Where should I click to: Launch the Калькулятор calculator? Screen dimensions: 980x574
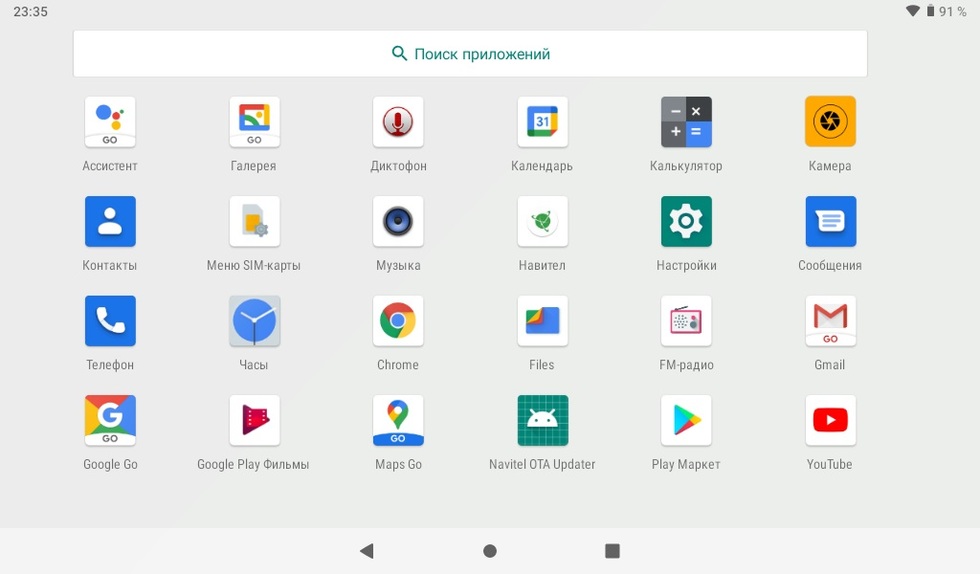[686, 122]
